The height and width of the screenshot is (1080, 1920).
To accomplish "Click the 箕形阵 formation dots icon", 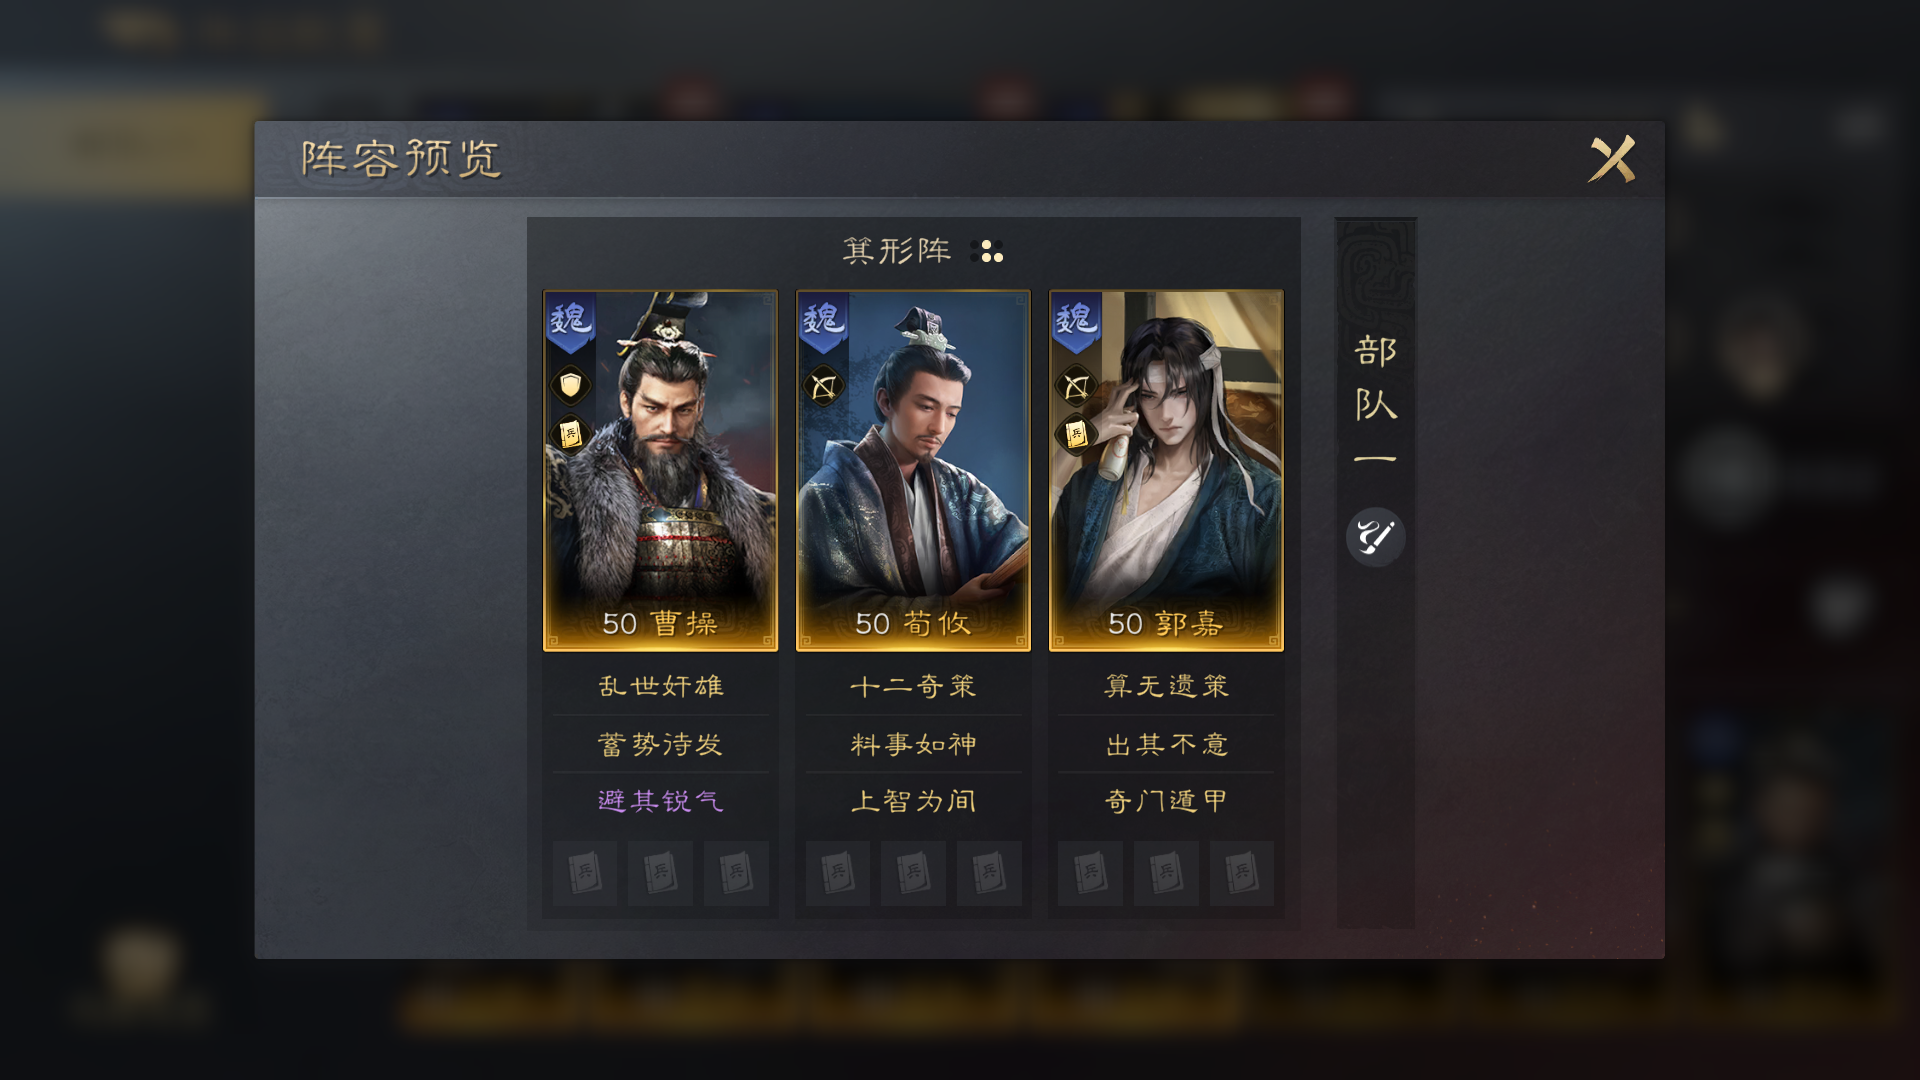I will coord(987,251).
